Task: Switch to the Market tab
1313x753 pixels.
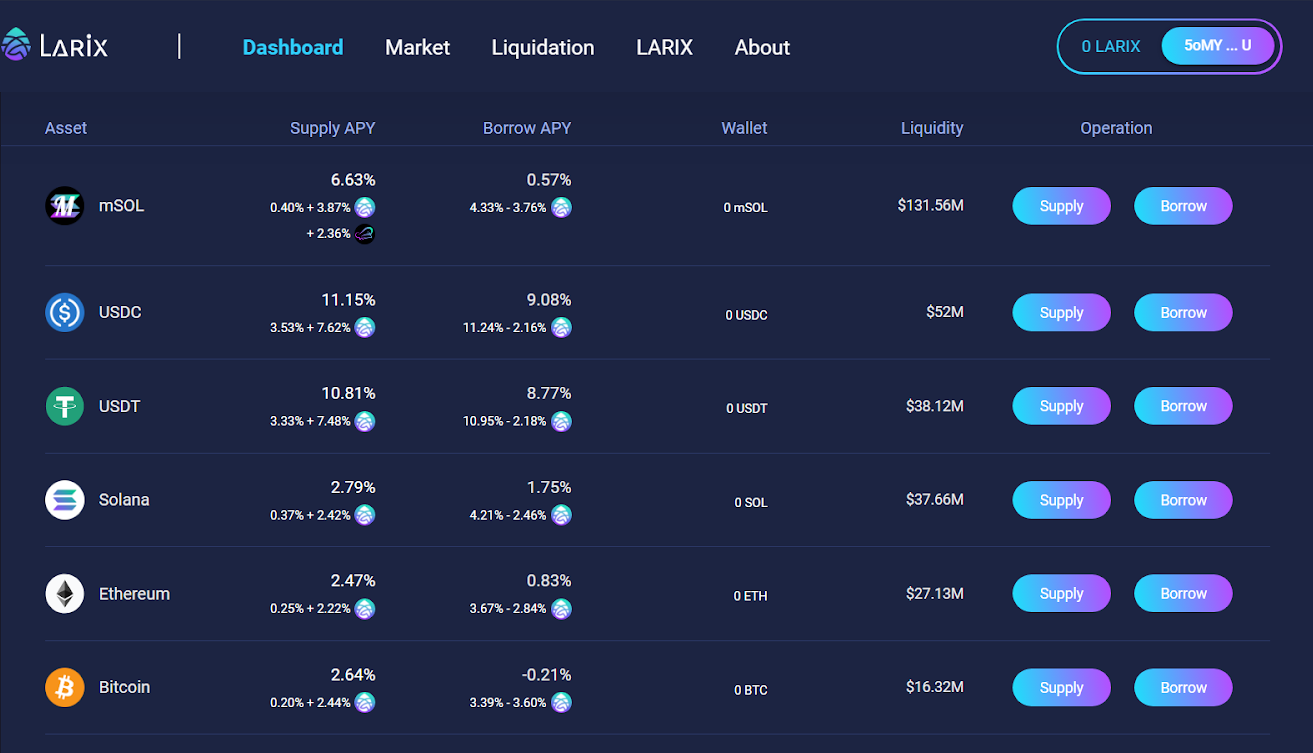Action: click(x=417, y=47)
